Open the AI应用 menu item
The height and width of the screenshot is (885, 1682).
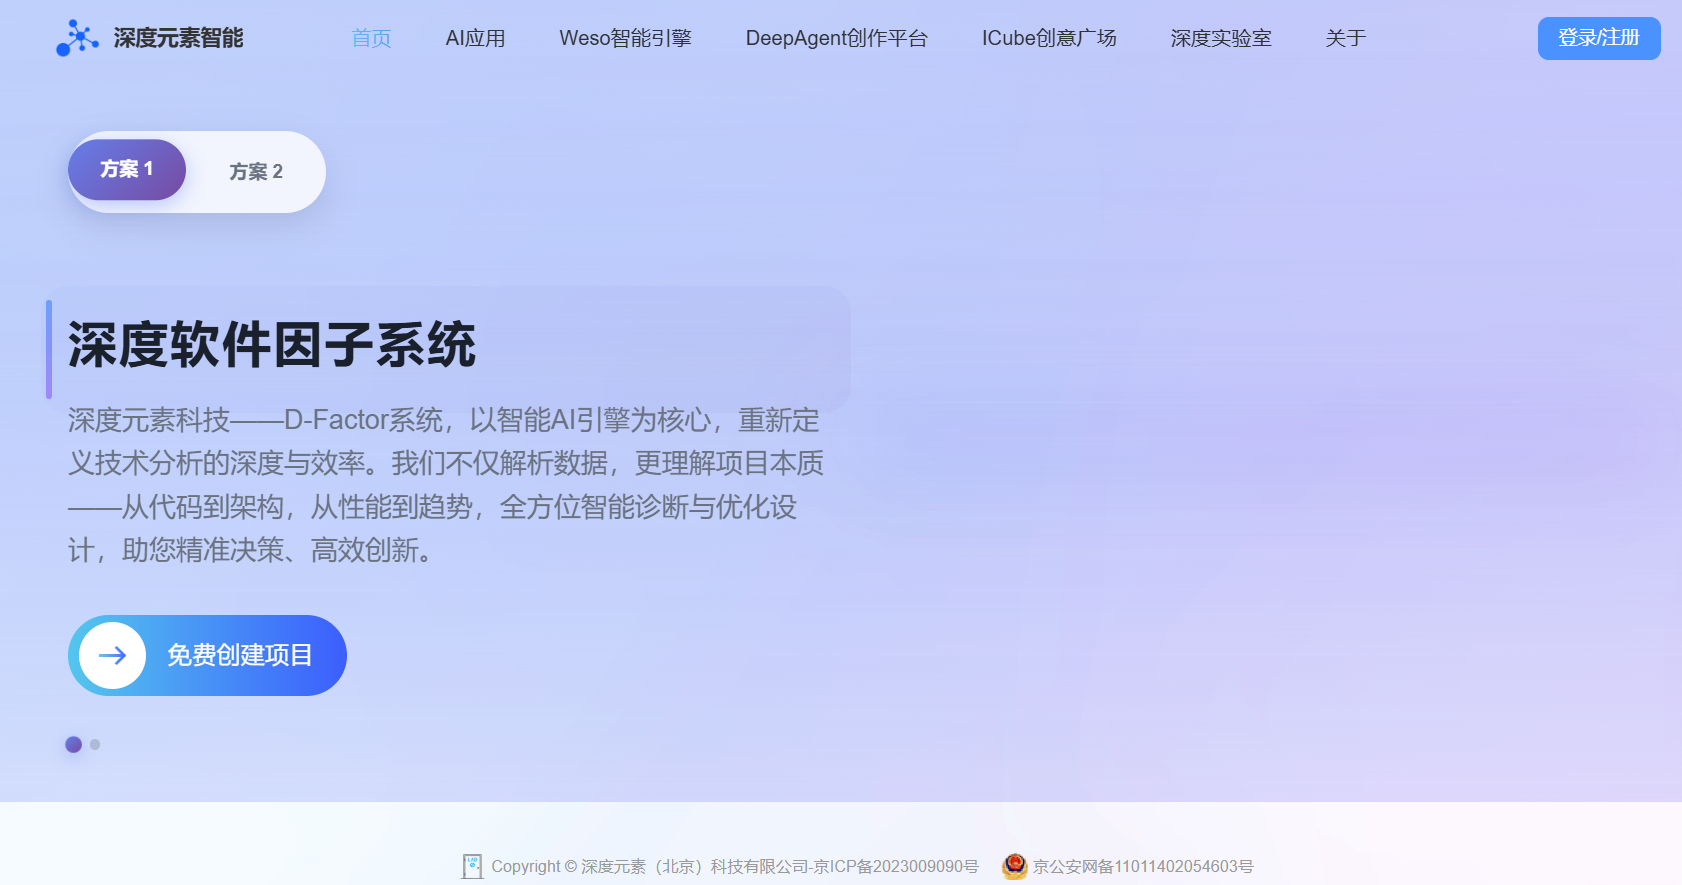point(475,38)
